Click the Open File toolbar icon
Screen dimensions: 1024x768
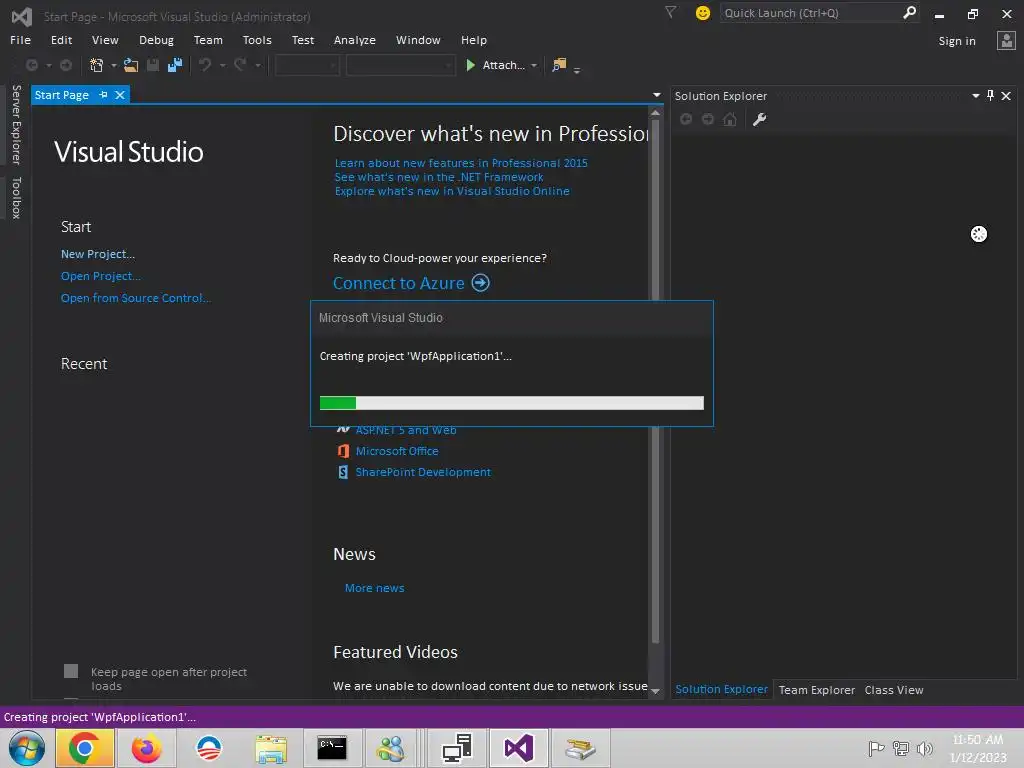[x=131, y=65]
